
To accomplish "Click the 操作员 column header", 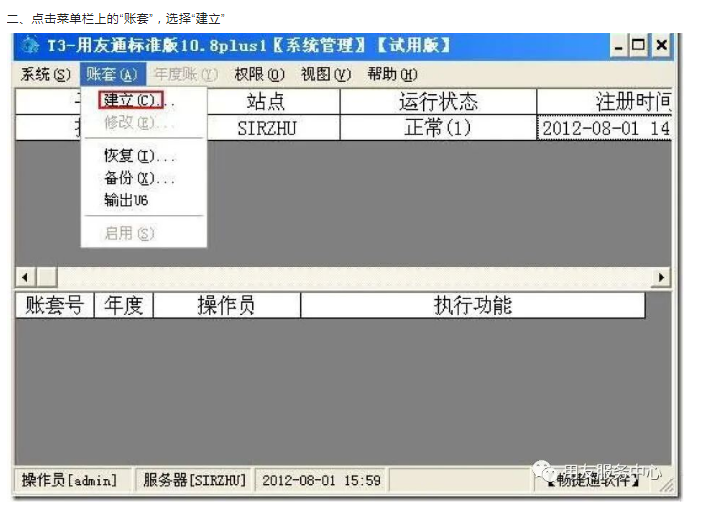I will [x=227, y=305].
